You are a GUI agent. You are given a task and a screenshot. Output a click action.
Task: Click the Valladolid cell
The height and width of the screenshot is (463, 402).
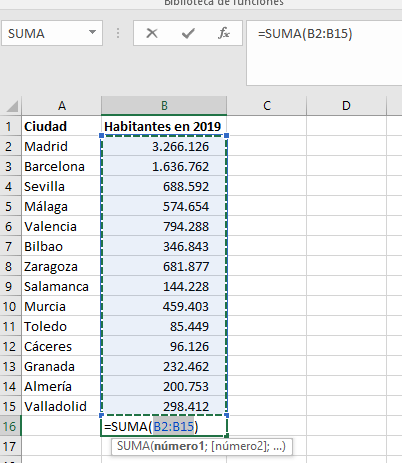point(62,406)
